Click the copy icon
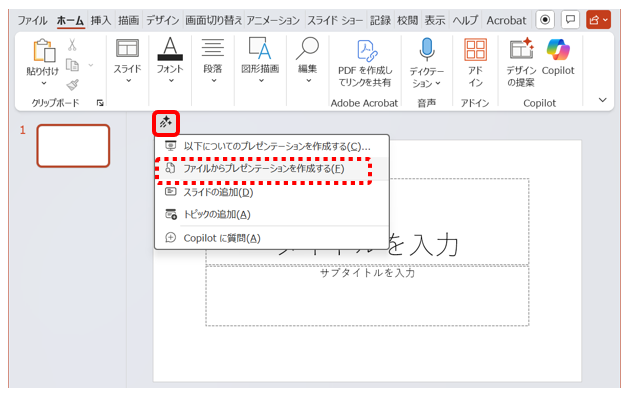This screenshot has width=626, height=396. 72,65
